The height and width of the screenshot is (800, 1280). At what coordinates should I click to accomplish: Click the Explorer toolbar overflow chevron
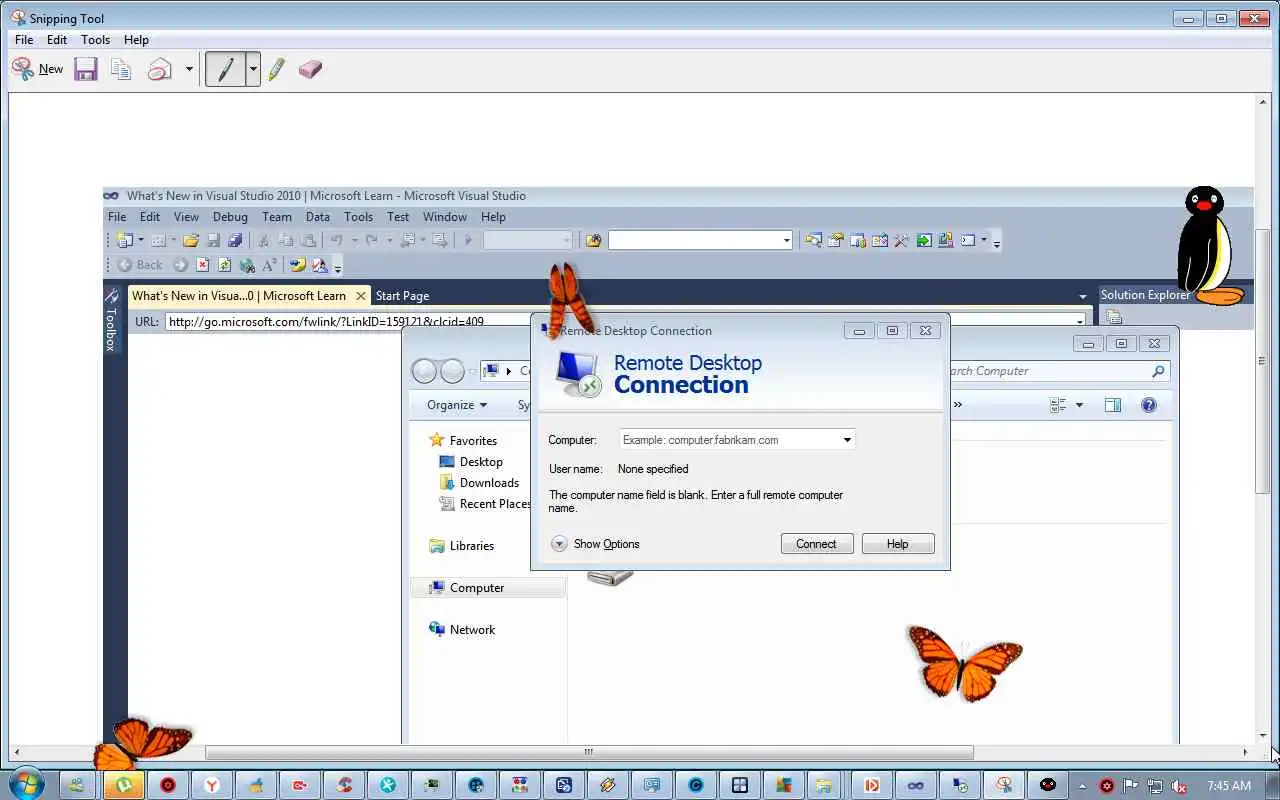[x=957, y=405]
